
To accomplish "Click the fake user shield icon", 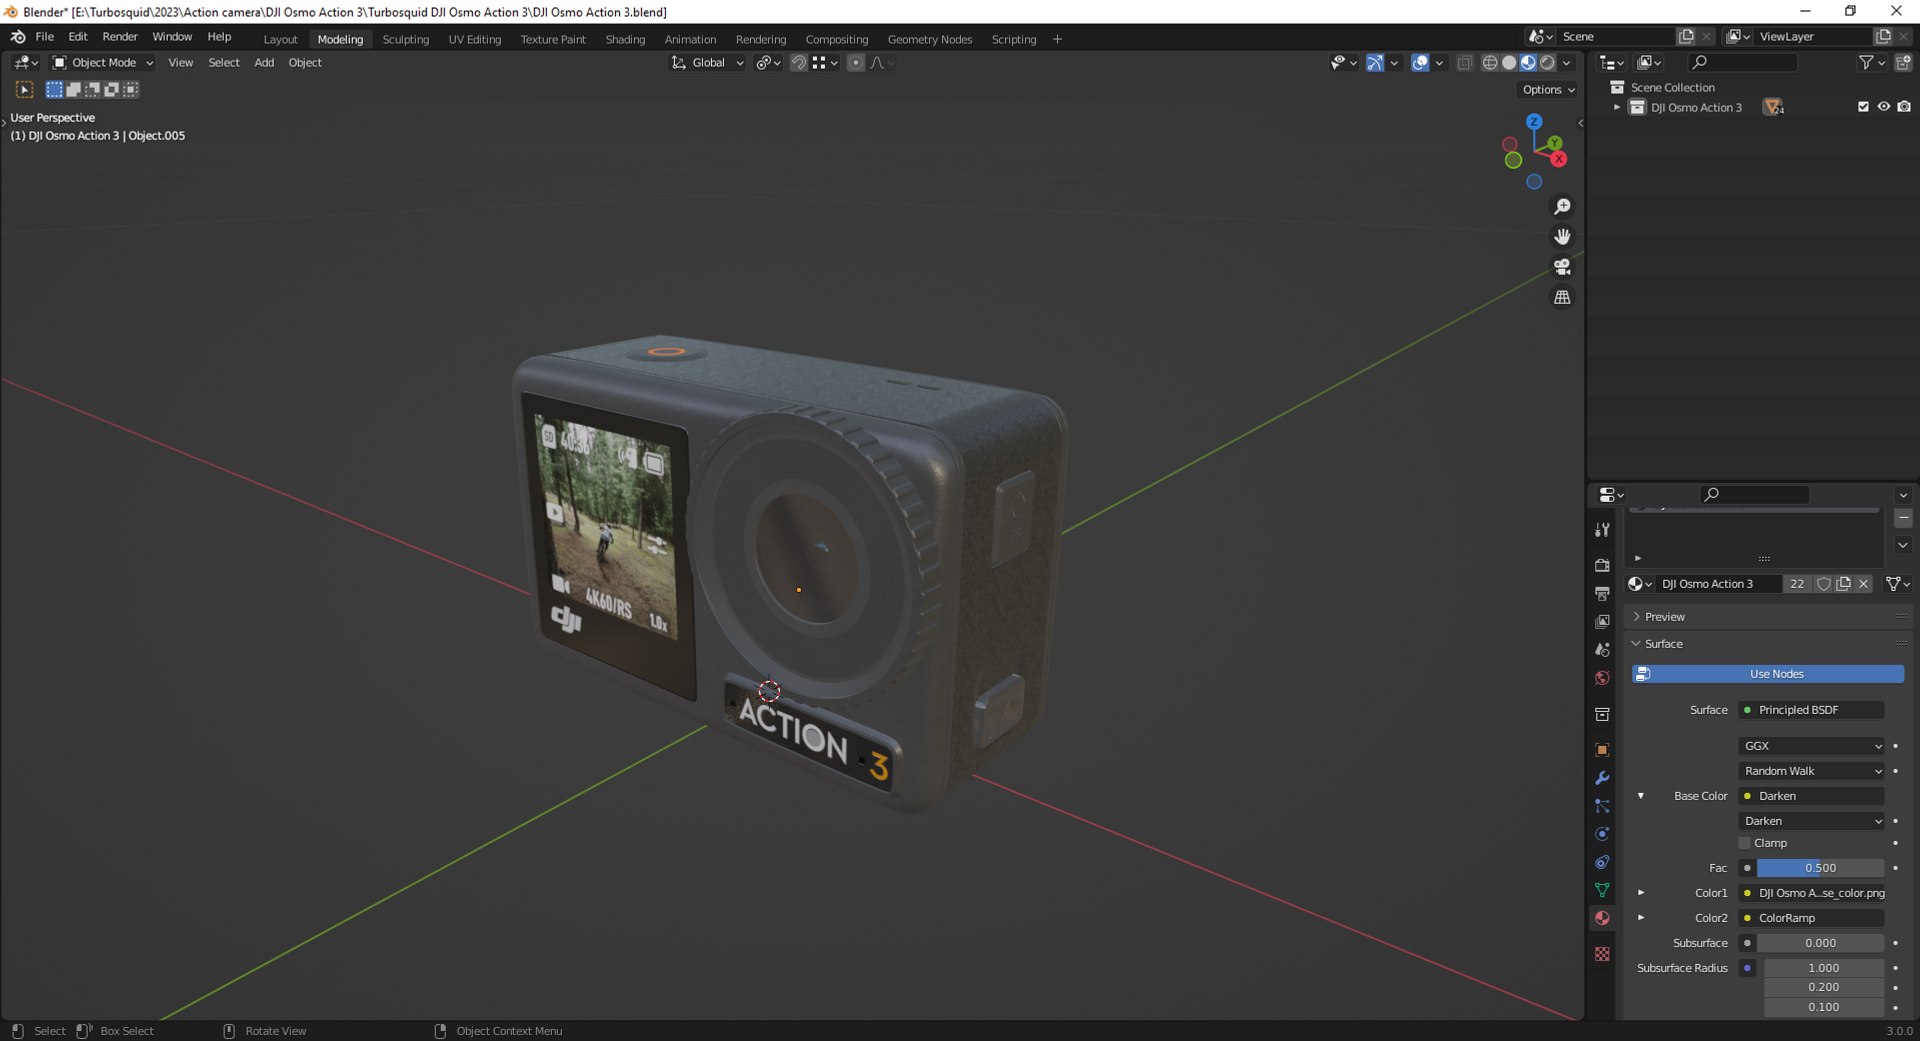I will [x=1824, y=584].
